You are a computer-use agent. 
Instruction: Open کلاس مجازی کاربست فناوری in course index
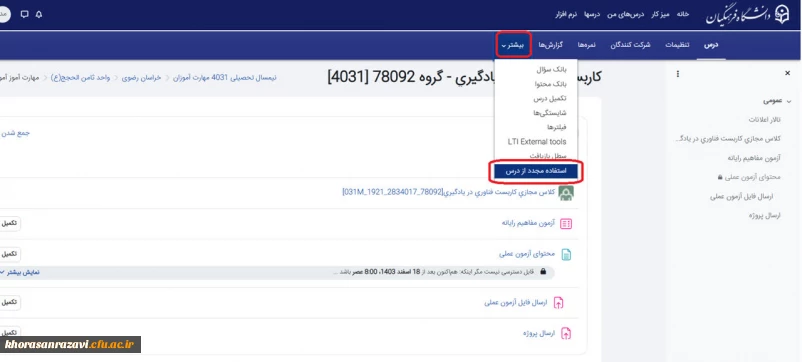728,139
